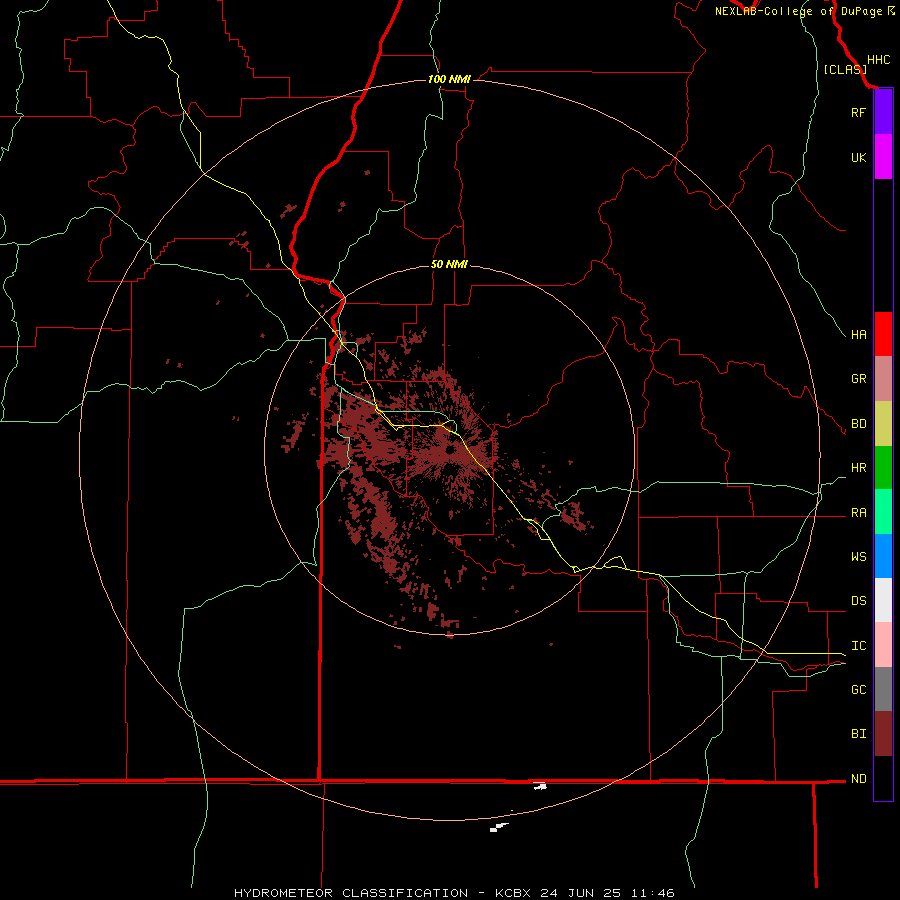The image size is (900, 900).
Task: Click the HHC product label
Action: coord(878,60)
